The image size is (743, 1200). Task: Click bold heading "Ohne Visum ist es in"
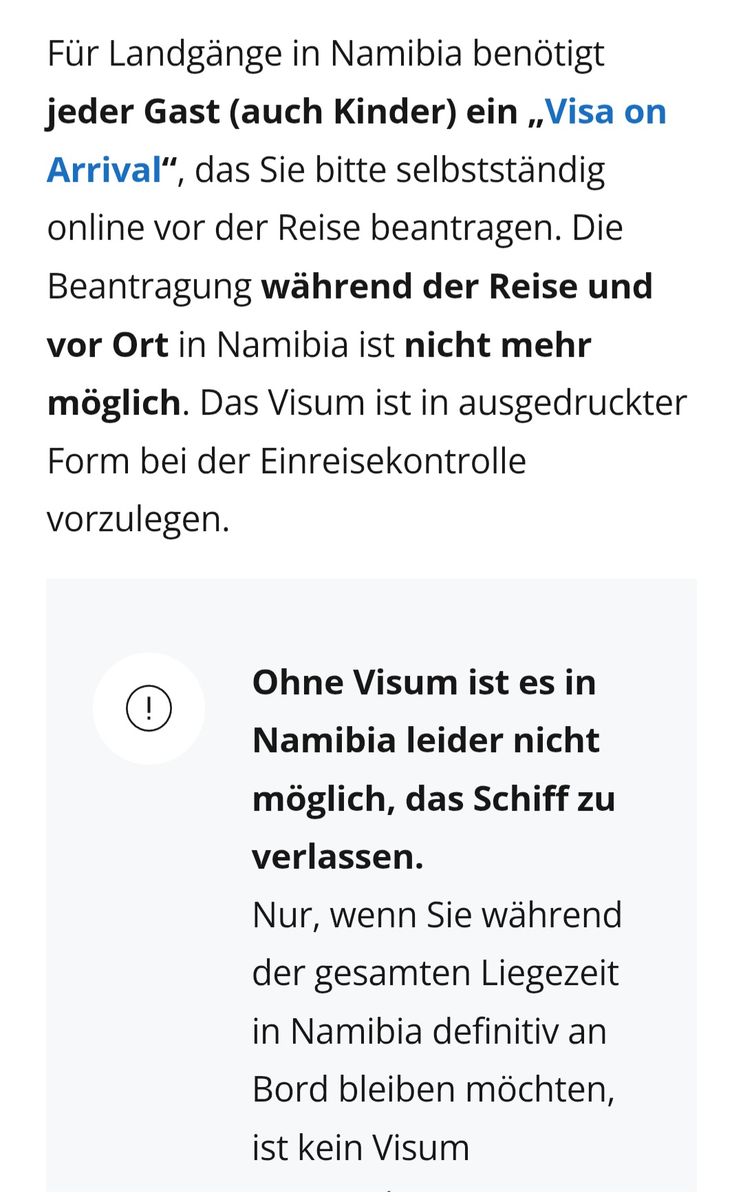pos(424,682)
